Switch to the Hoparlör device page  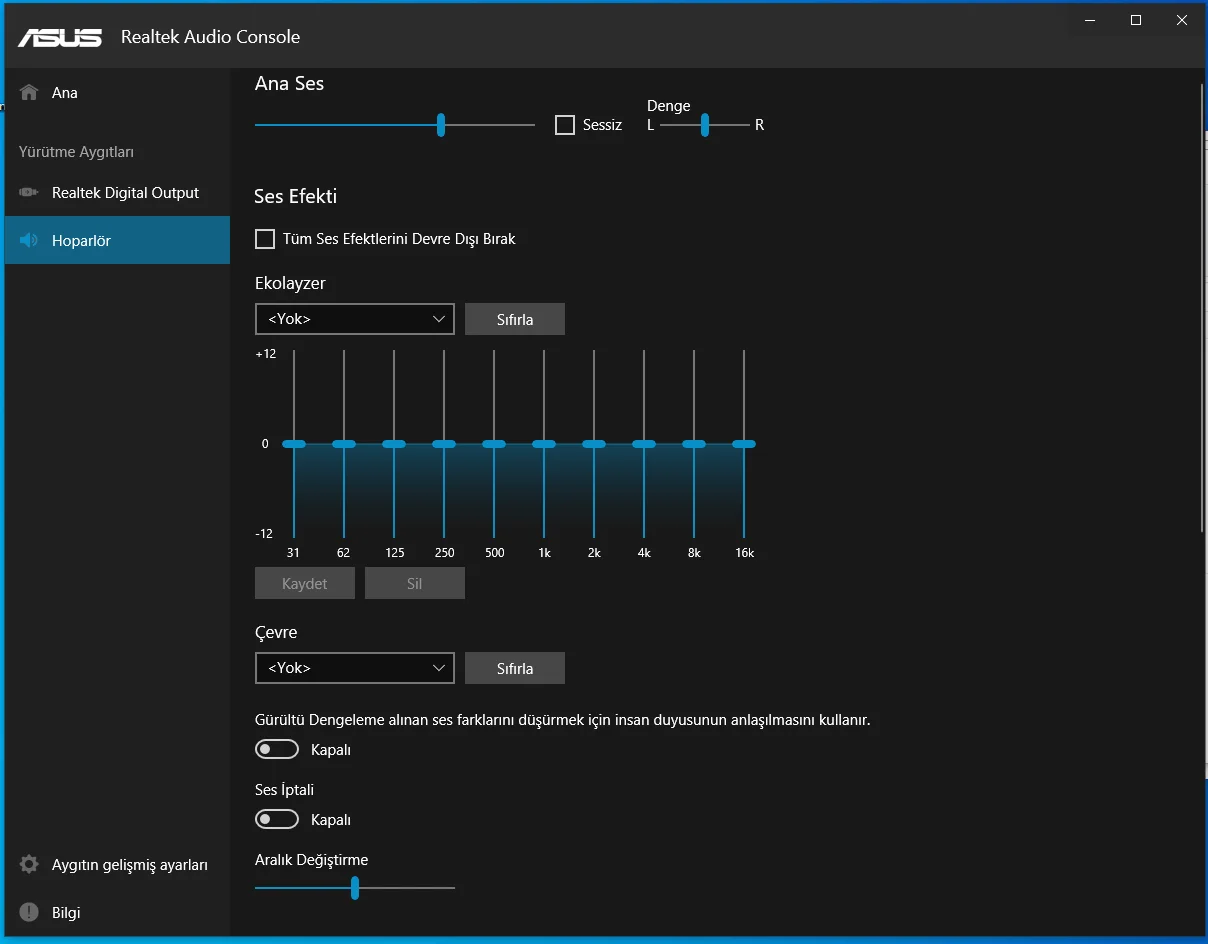click(83, 240)
